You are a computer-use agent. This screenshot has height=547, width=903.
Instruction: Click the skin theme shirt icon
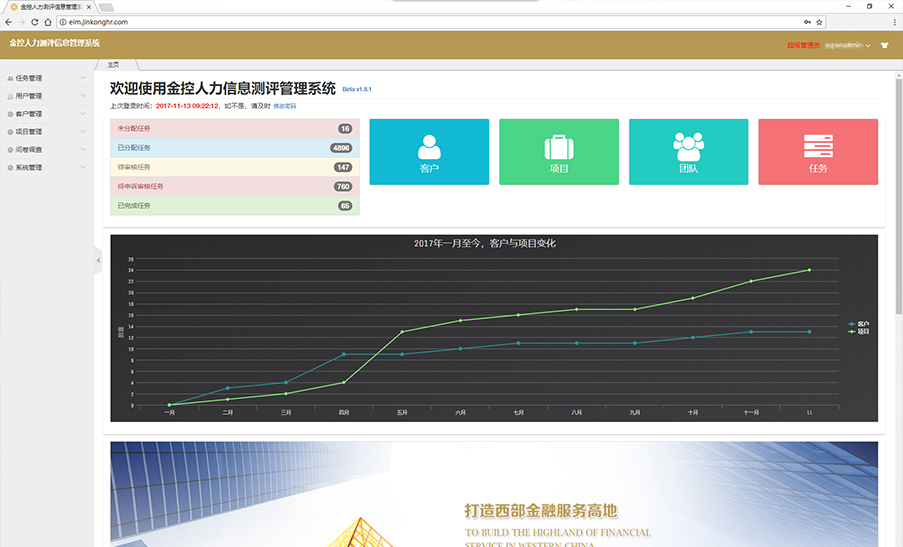[883, 45]
